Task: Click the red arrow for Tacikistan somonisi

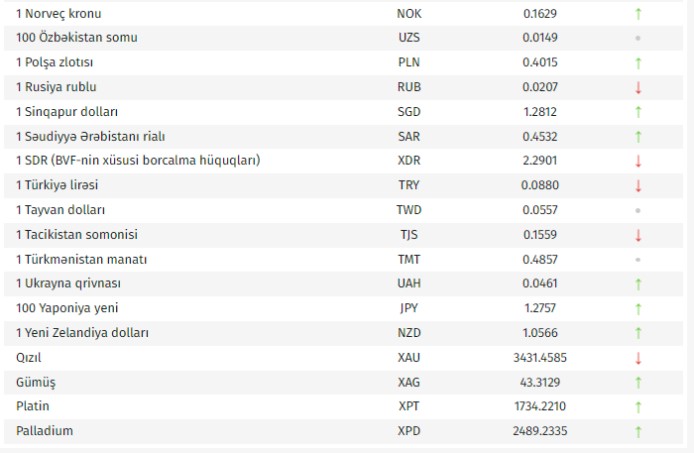Action: point(637,235)
